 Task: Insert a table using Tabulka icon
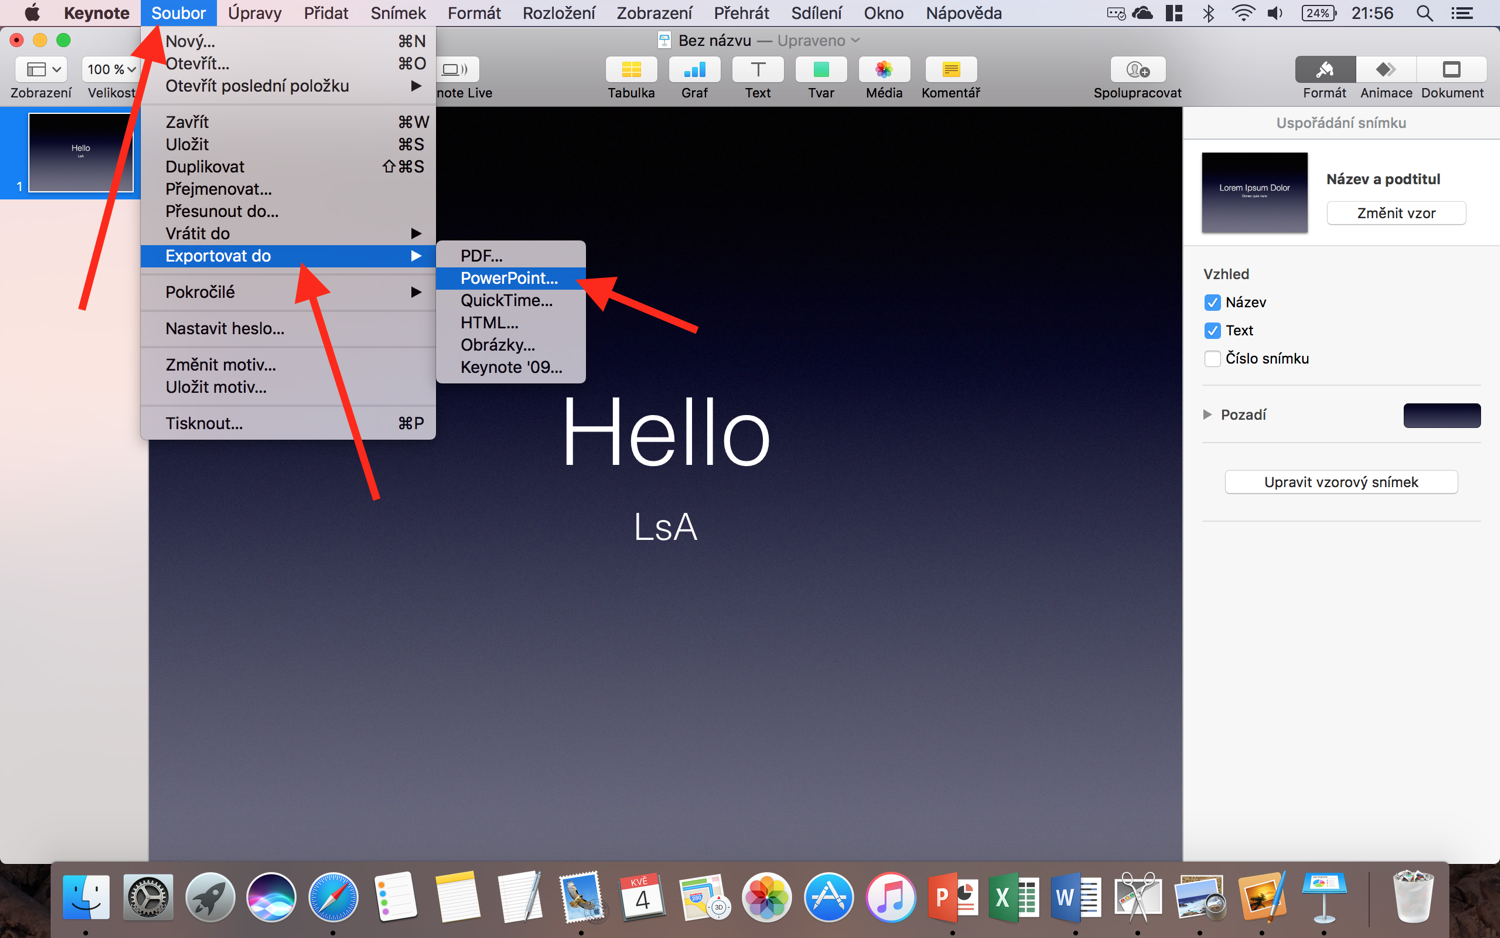tap(631, 70)
